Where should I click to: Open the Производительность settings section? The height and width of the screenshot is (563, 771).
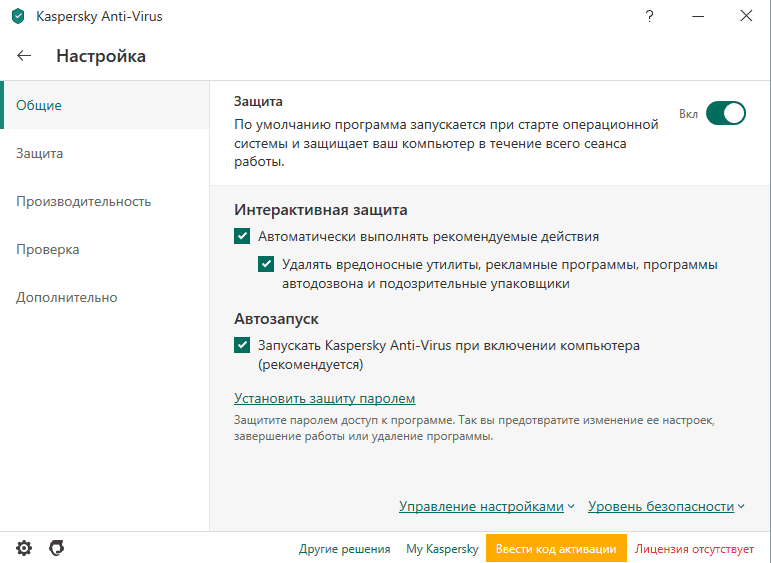84,201
